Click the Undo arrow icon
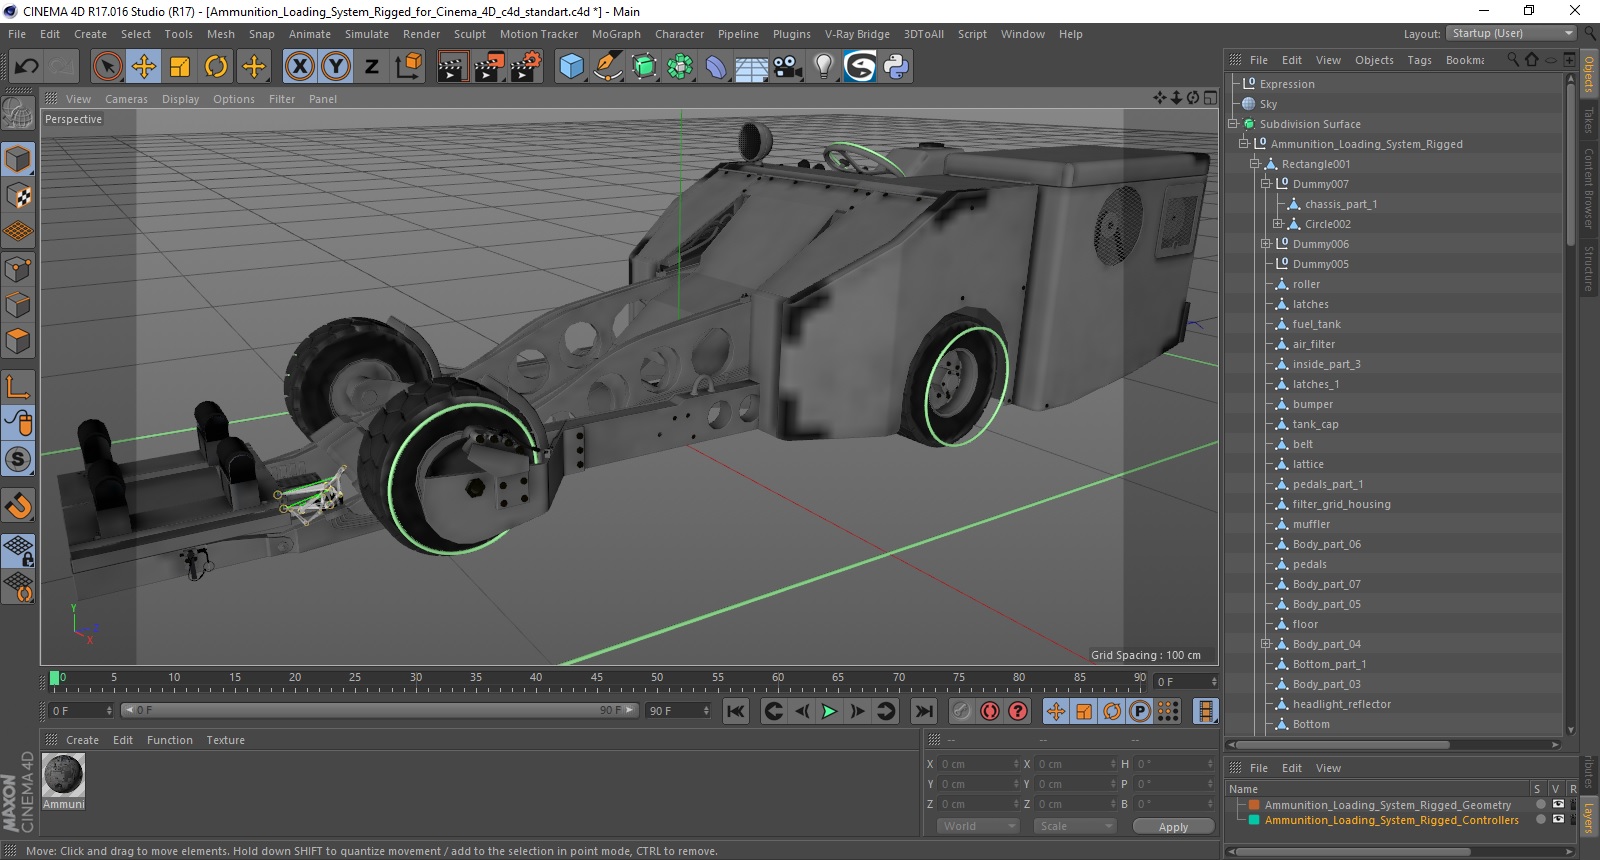 click(x=27, y=67)
